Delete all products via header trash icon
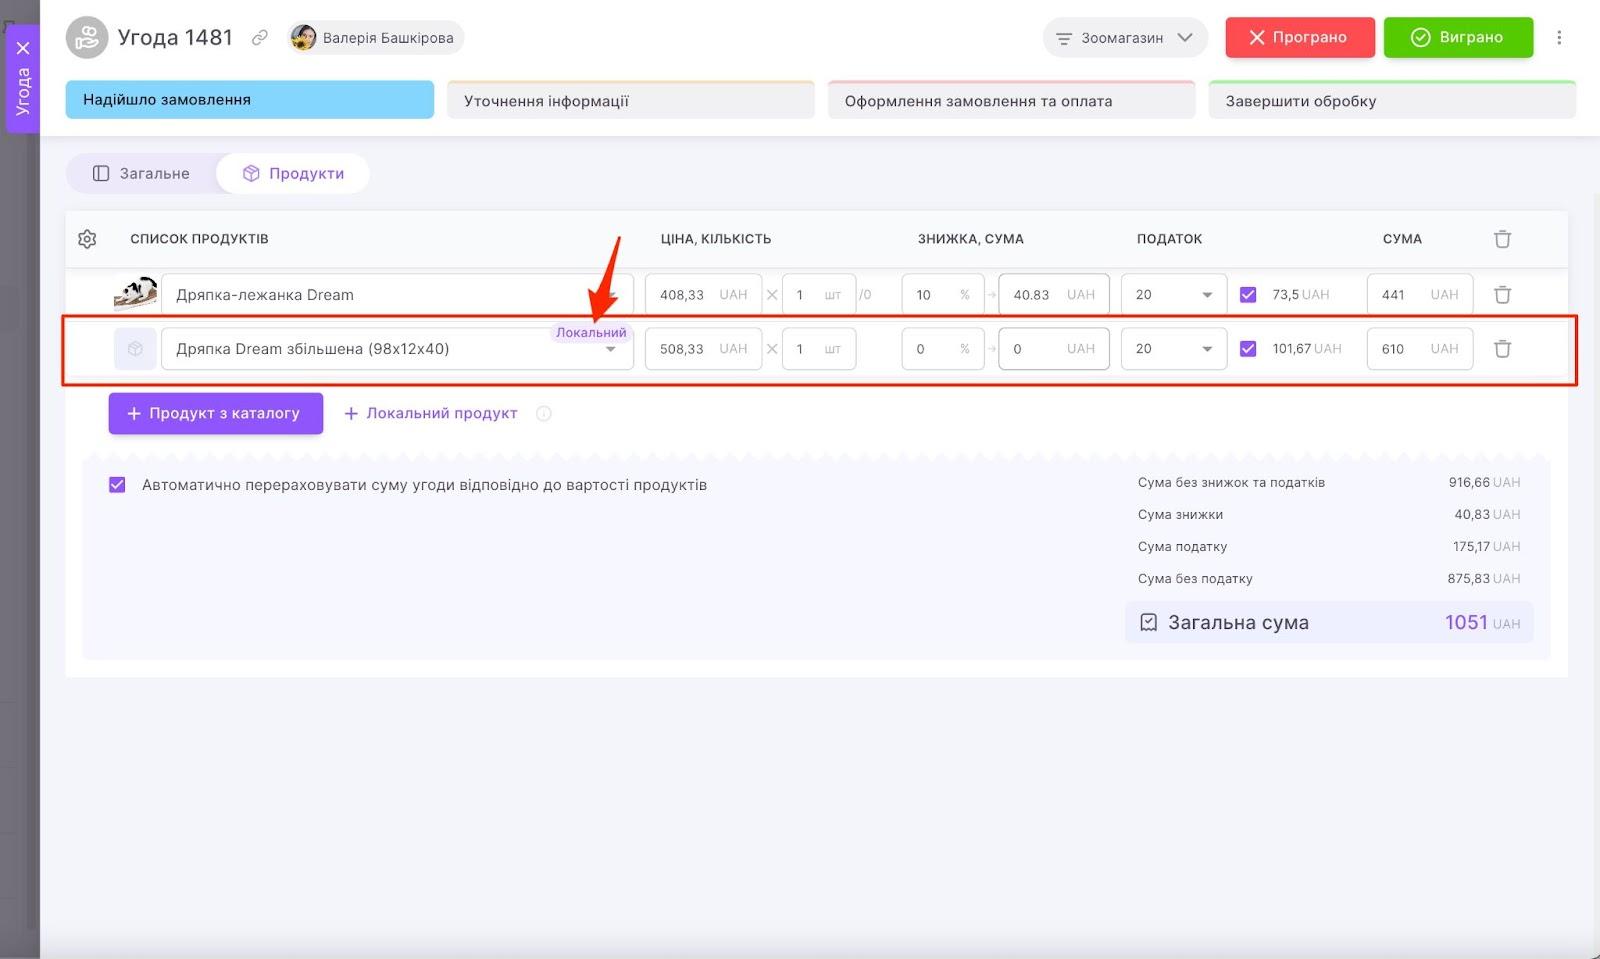The height and width of the screenshot is (959, 1600). [x=1502, y=239]
